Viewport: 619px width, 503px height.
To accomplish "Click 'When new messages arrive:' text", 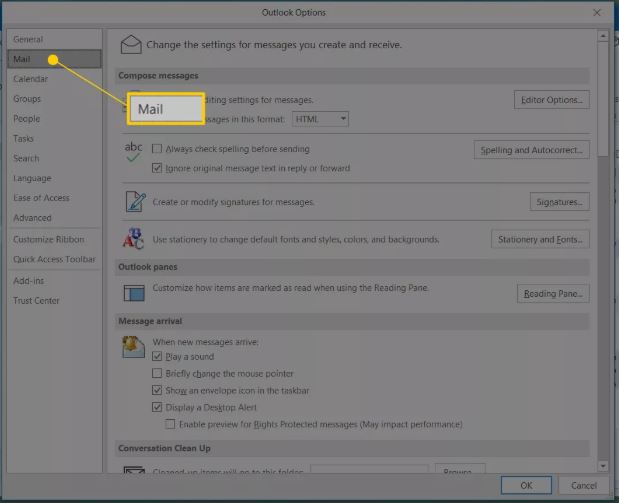I will 205,342.
